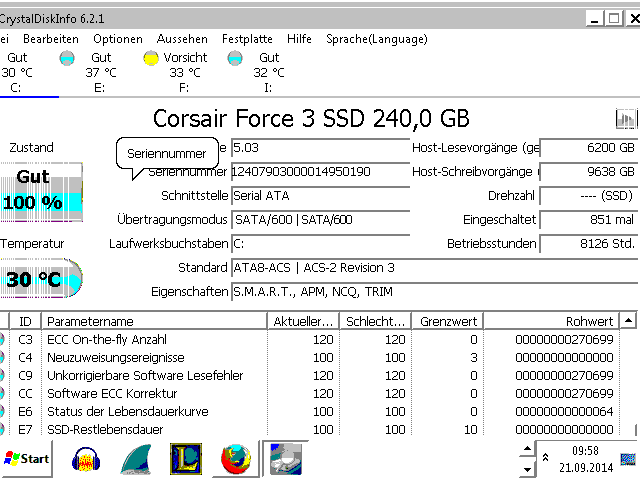The image size is (640, 480).
Task: Switch to F: drive Vorsicht 33 °C
Action: (185, 73)
